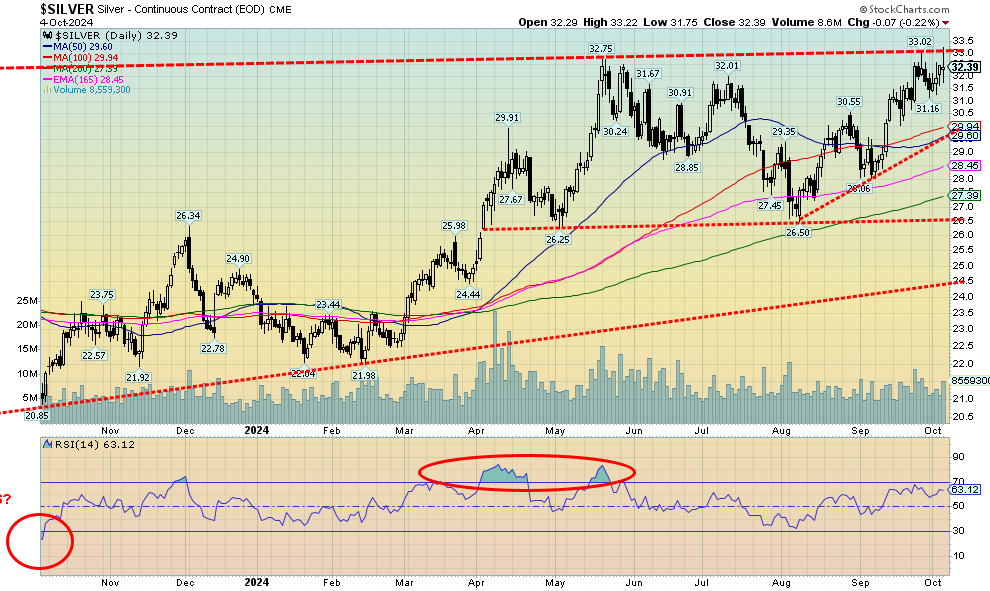The image size is (990, 591).
Task: Click the 33.02 high price annotation
Action: 919,41
